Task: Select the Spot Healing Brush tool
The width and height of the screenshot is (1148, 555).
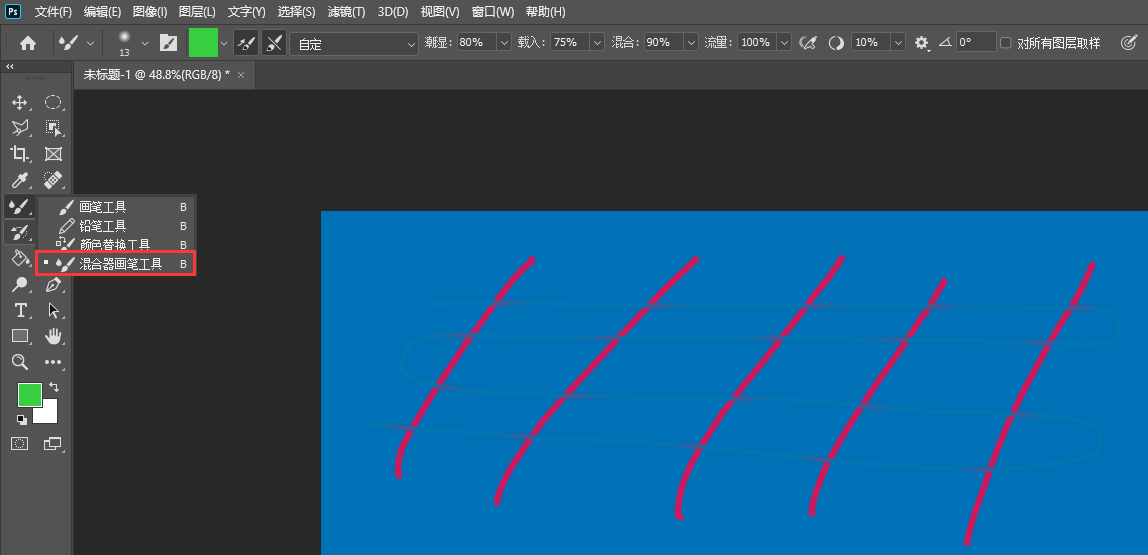Action: 53,180
